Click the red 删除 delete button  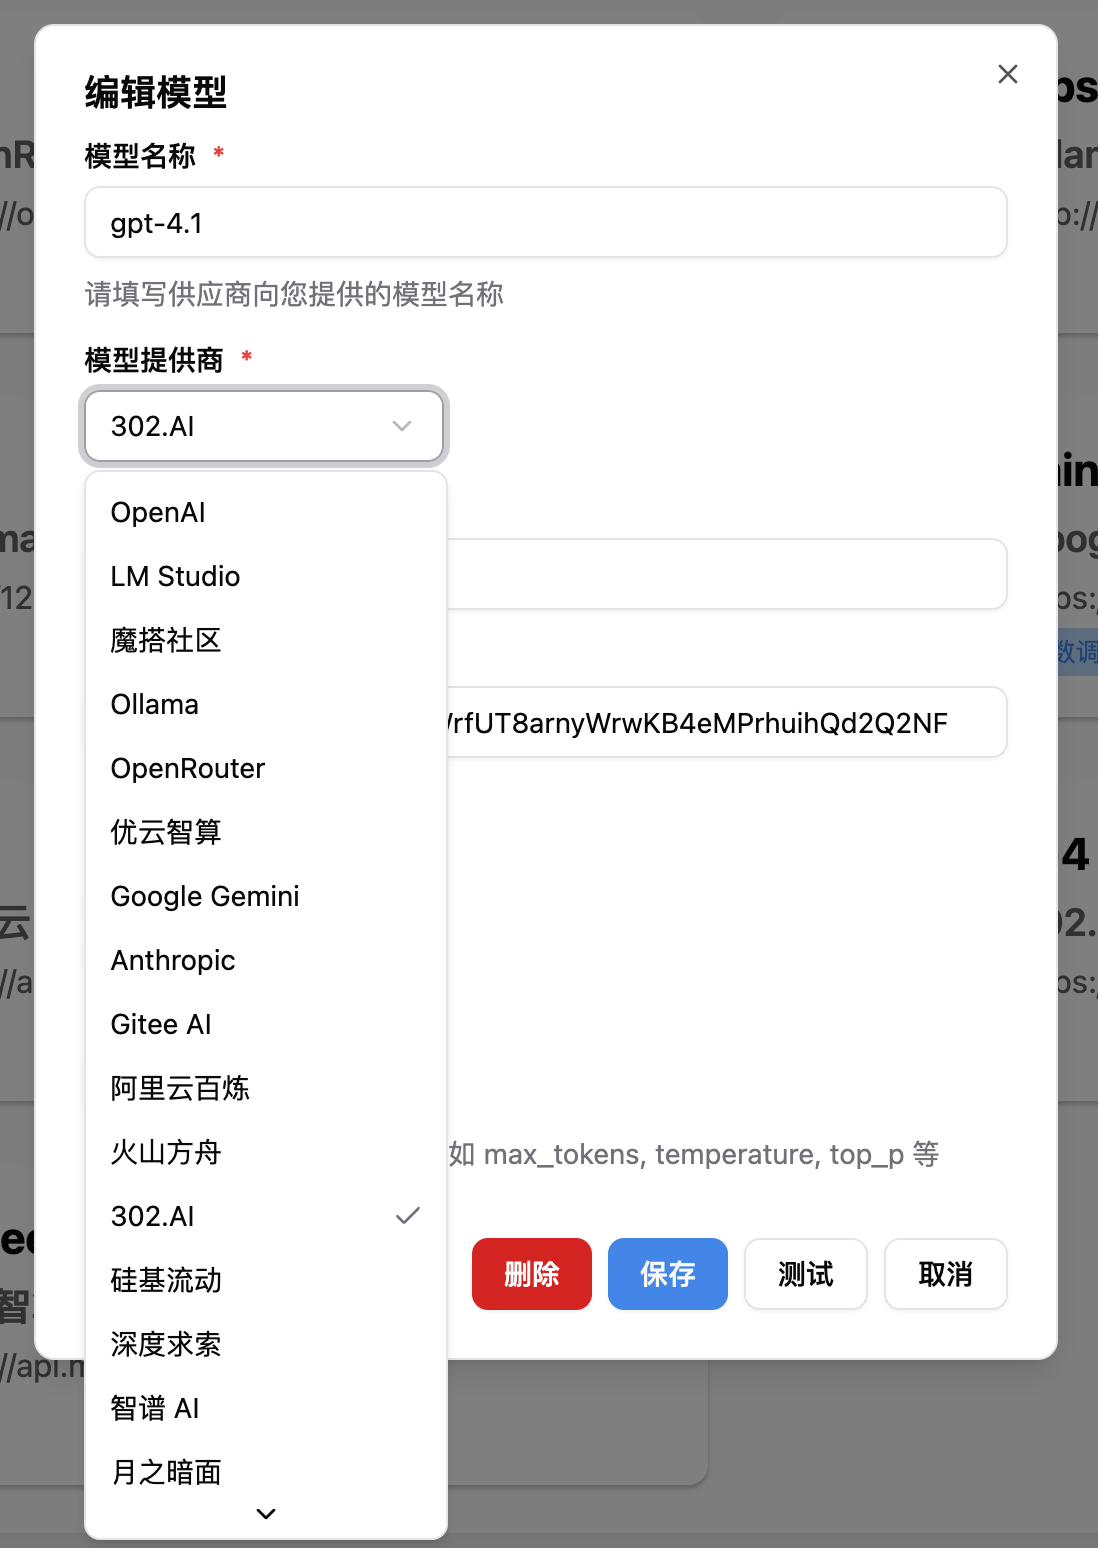click(x=531, y=1274)
